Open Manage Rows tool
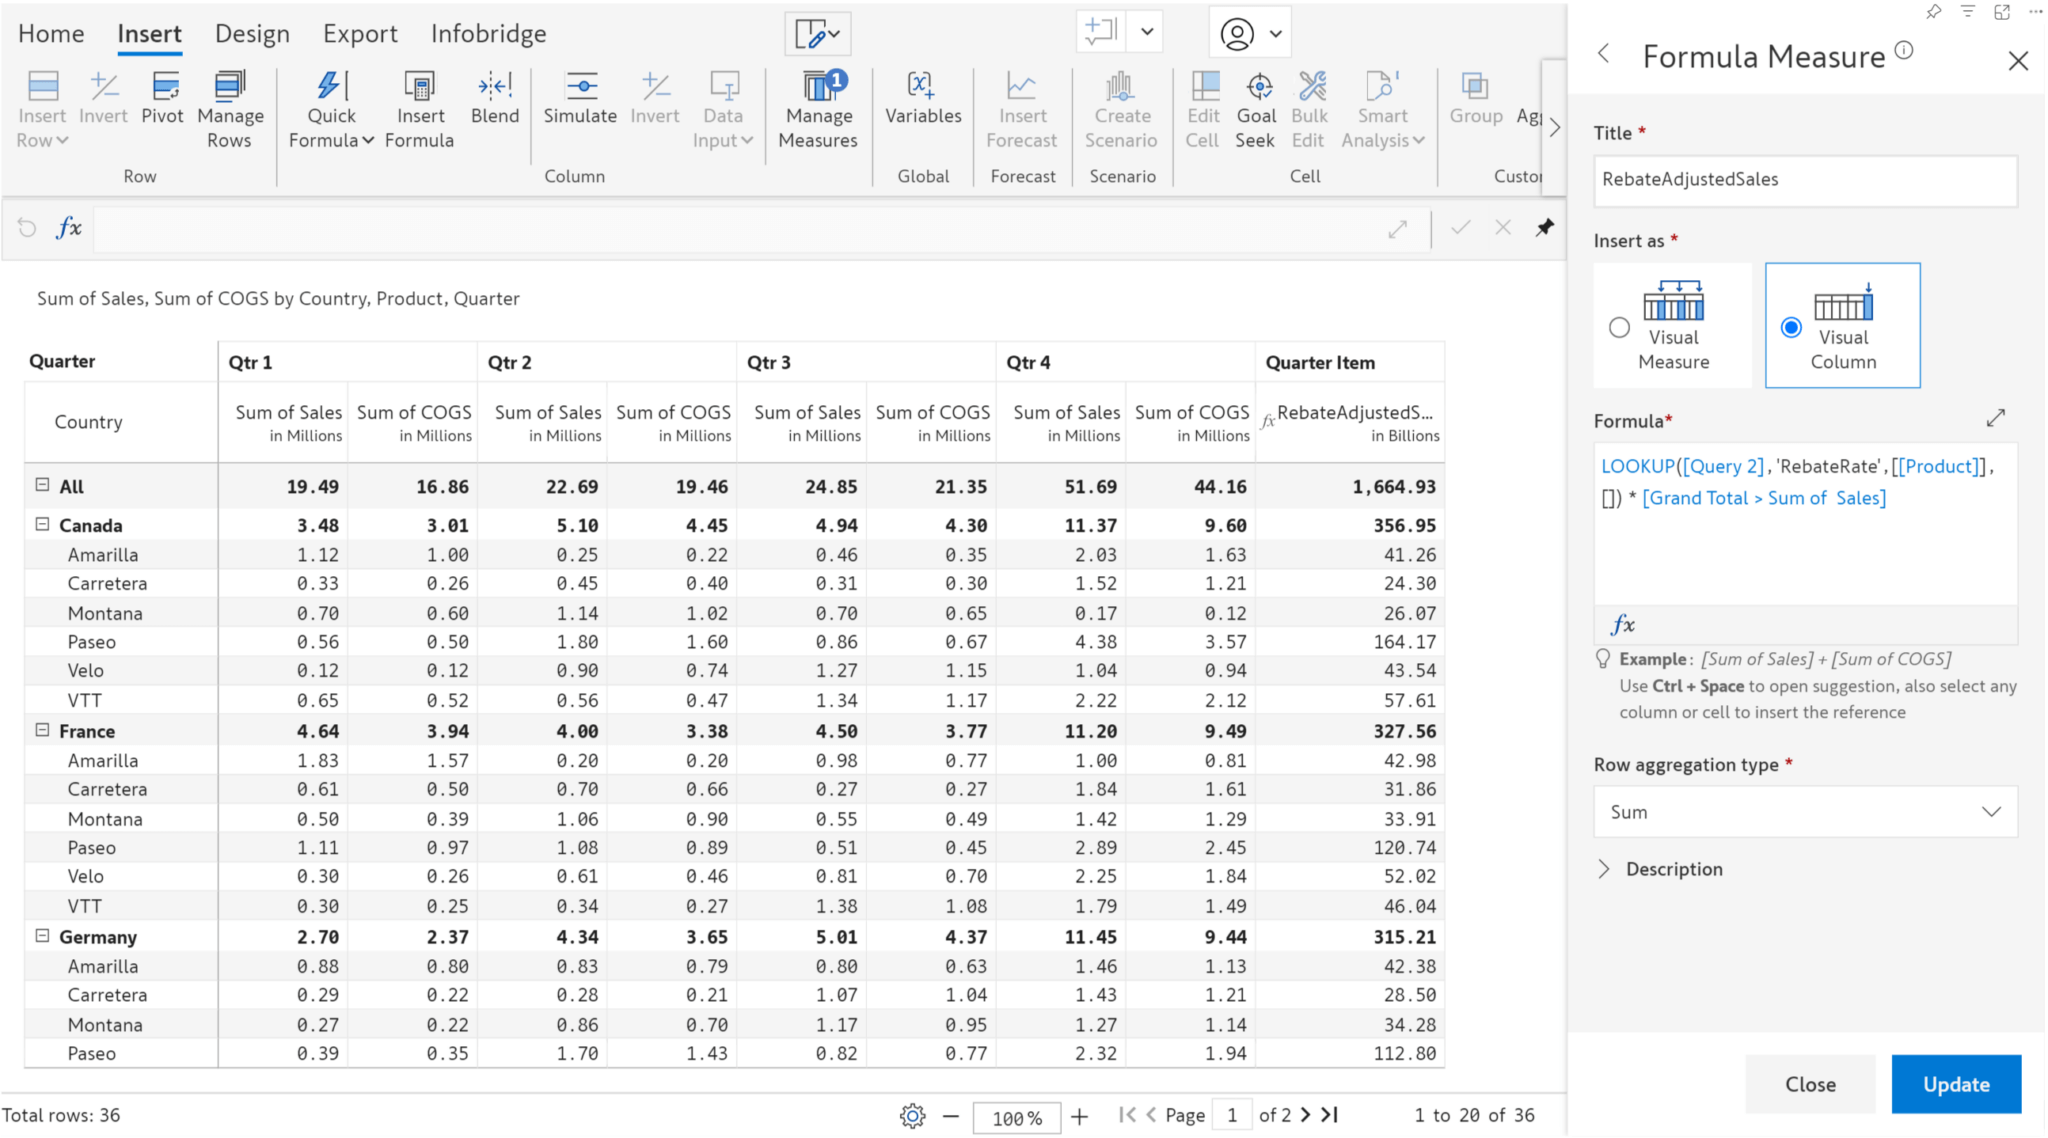Viewport: 2048px width, 1138px height. pos(230,110)
